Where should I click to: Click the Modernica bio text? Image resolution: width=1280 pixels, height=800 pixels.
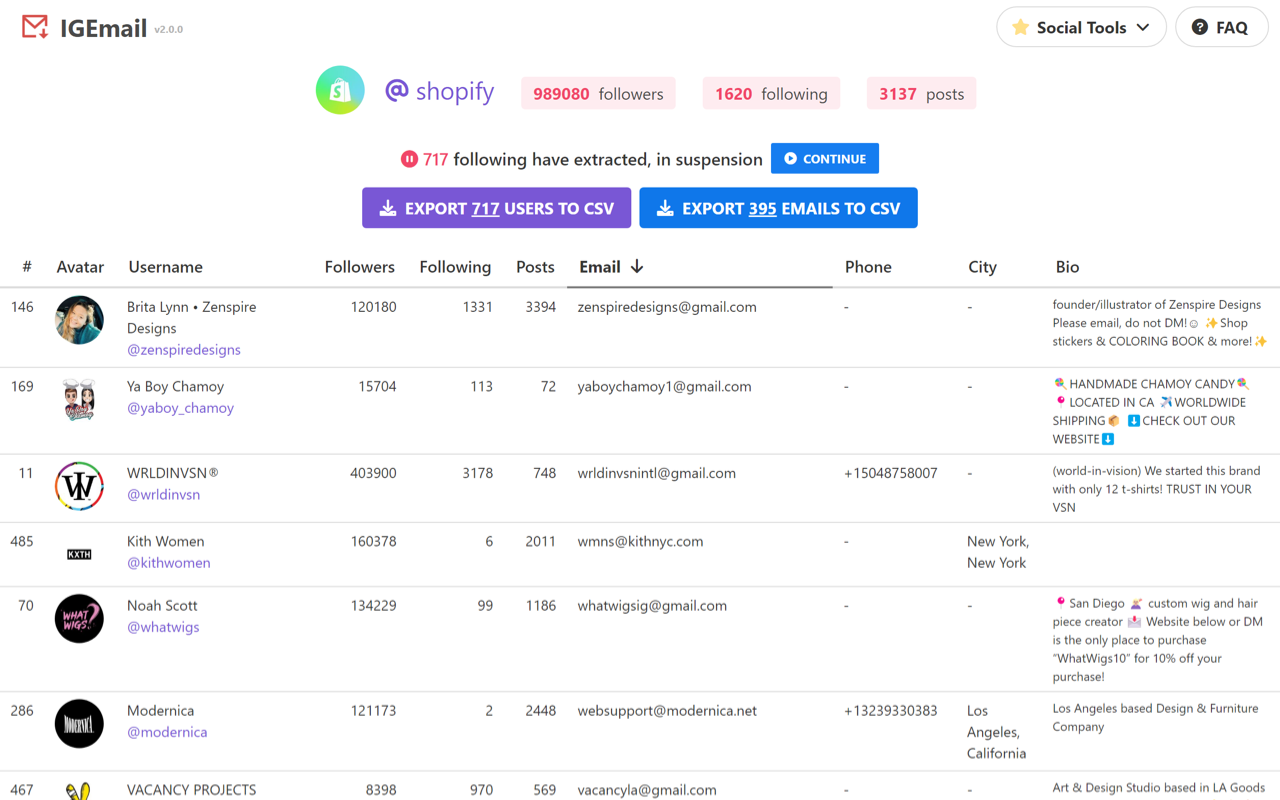click(1155, 717)
